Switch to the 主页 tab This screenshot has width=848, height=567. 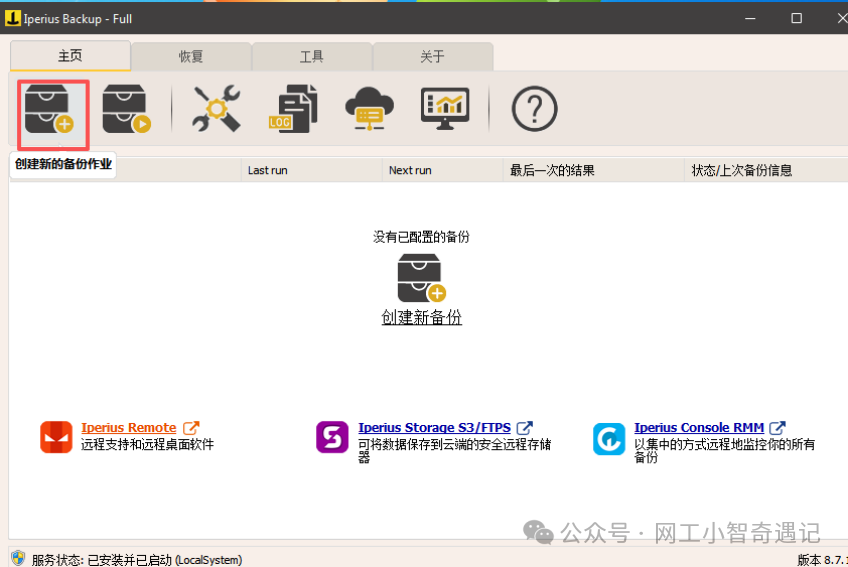pos(70,56)
